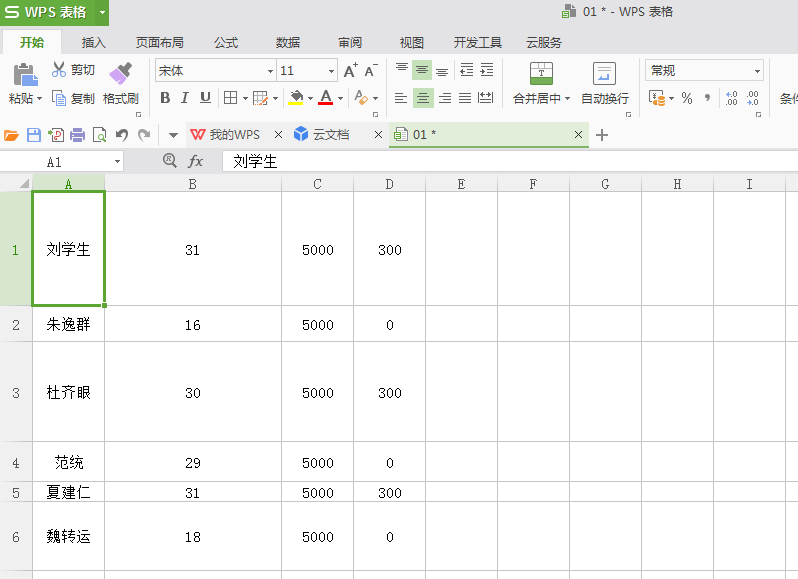Open the font name 宋体 dropdown
This screenshot has width=798, height=579.
[x=270, y=71]
